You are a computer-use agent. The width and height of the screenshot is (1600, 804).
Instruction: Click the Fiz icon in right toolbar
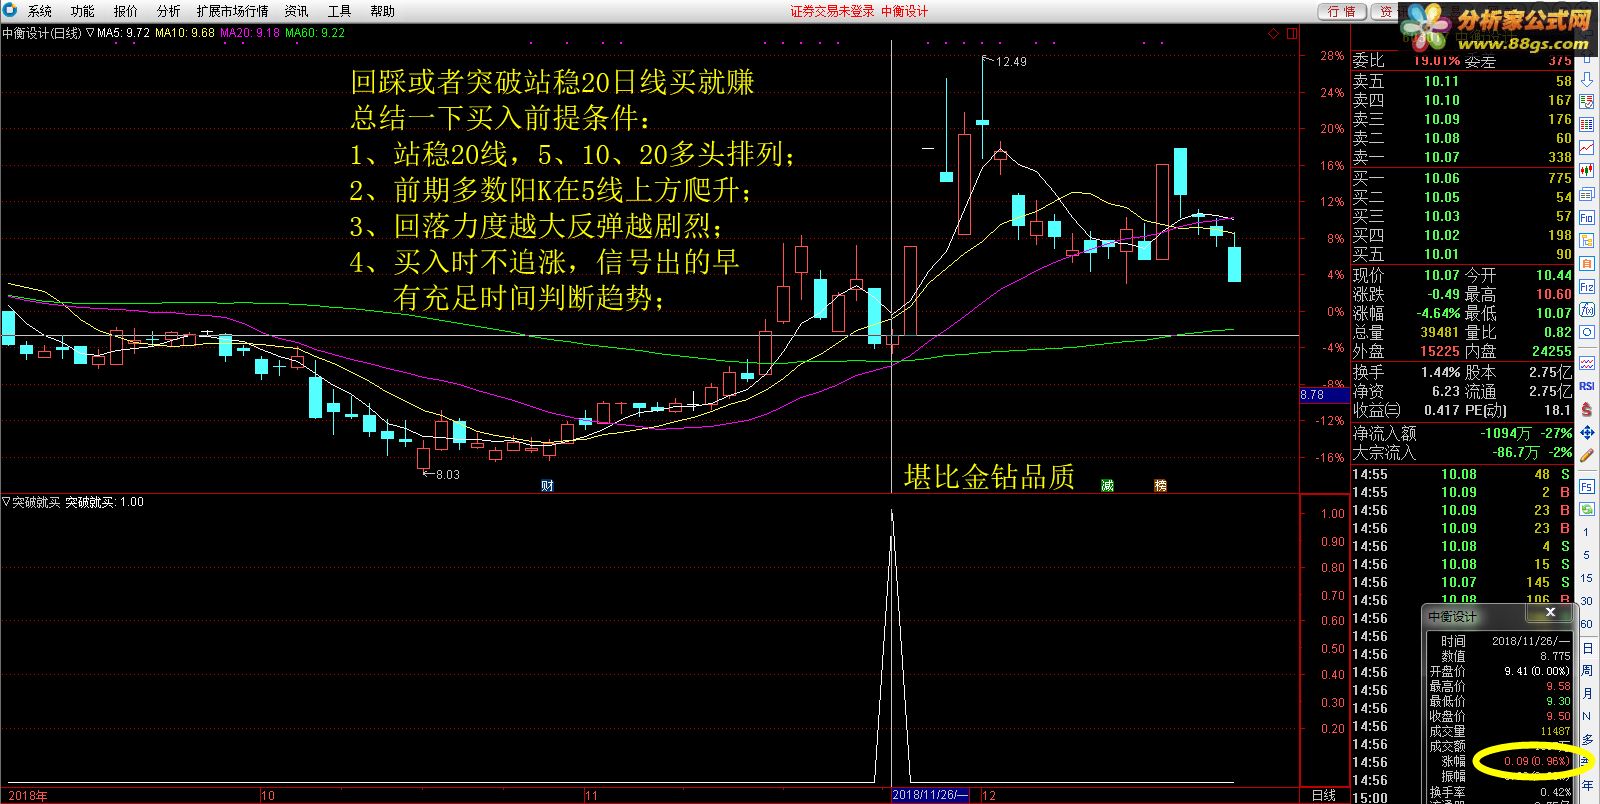point(1587,287)
